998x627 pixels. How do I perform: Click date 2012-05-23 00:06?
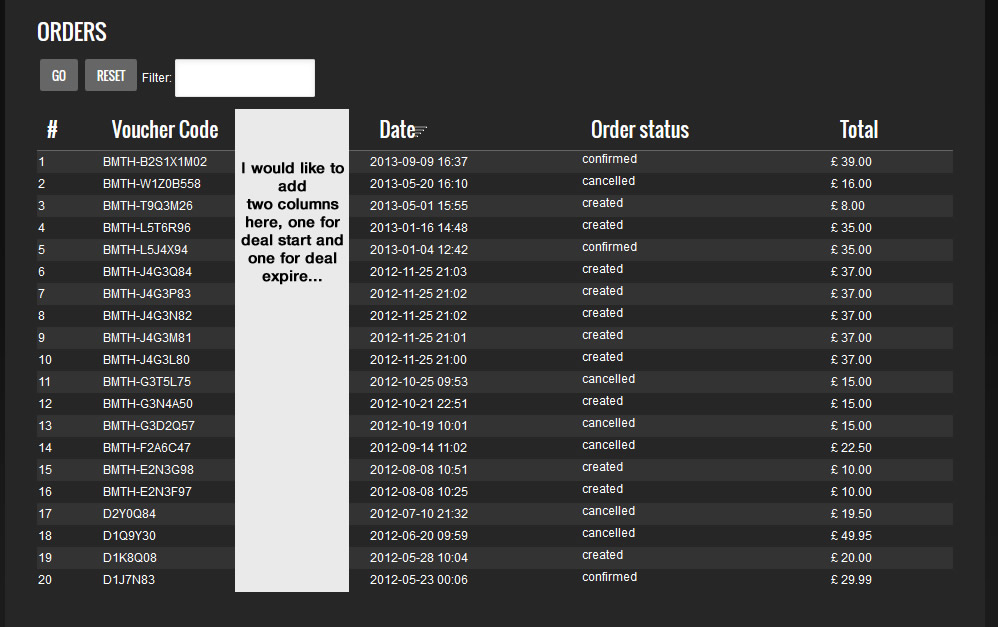point(419,580)
